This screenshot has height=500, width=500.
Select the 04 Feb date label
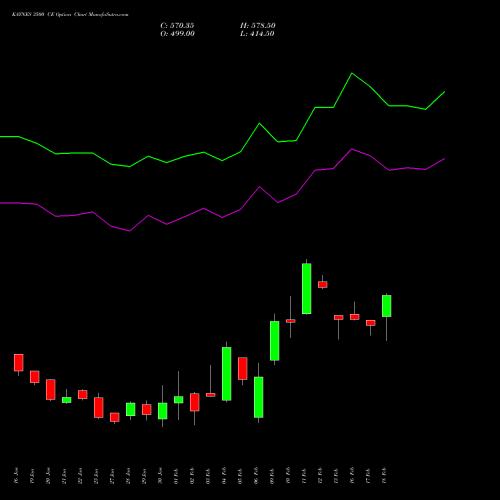click(224, 476)
